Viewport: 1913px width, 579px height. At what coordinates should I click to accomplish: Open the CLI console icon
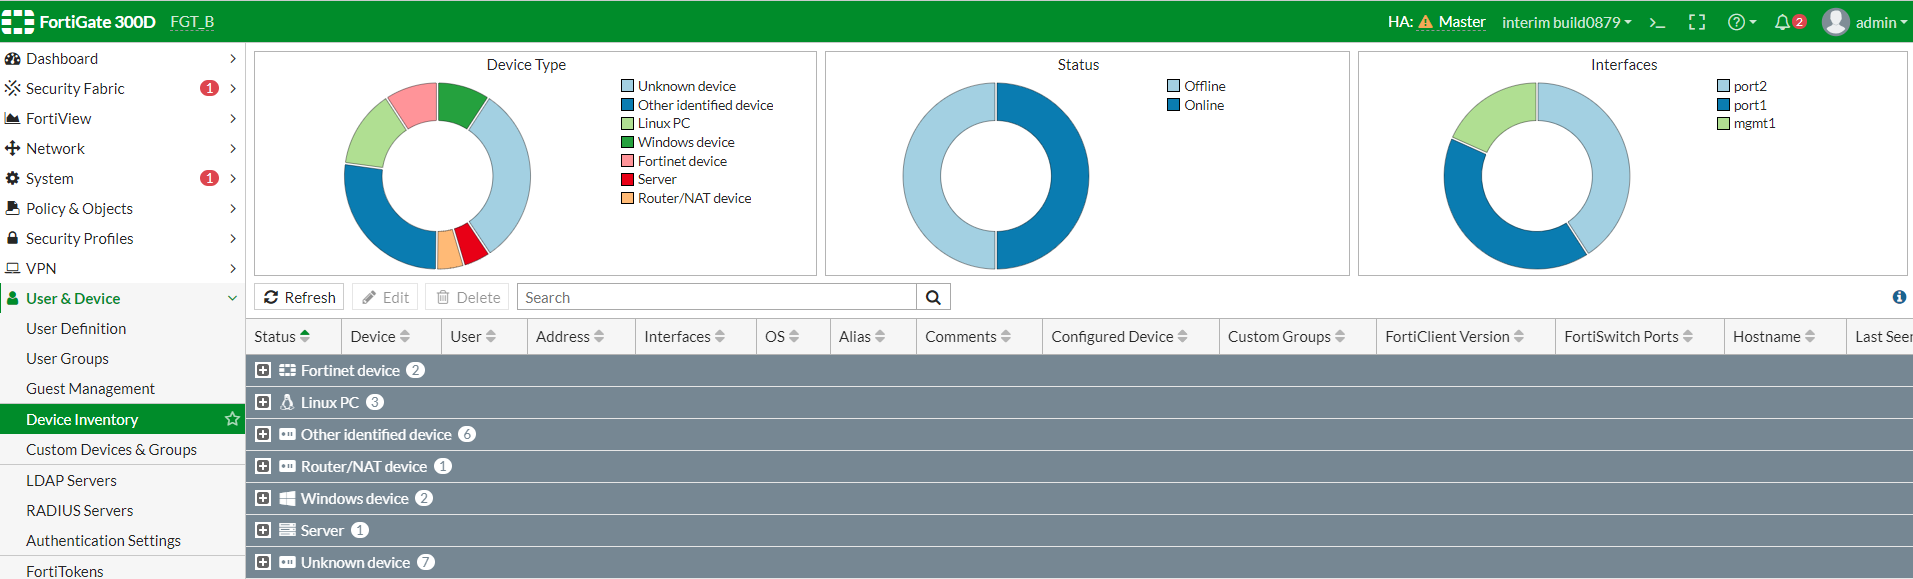click(1657, 22)
